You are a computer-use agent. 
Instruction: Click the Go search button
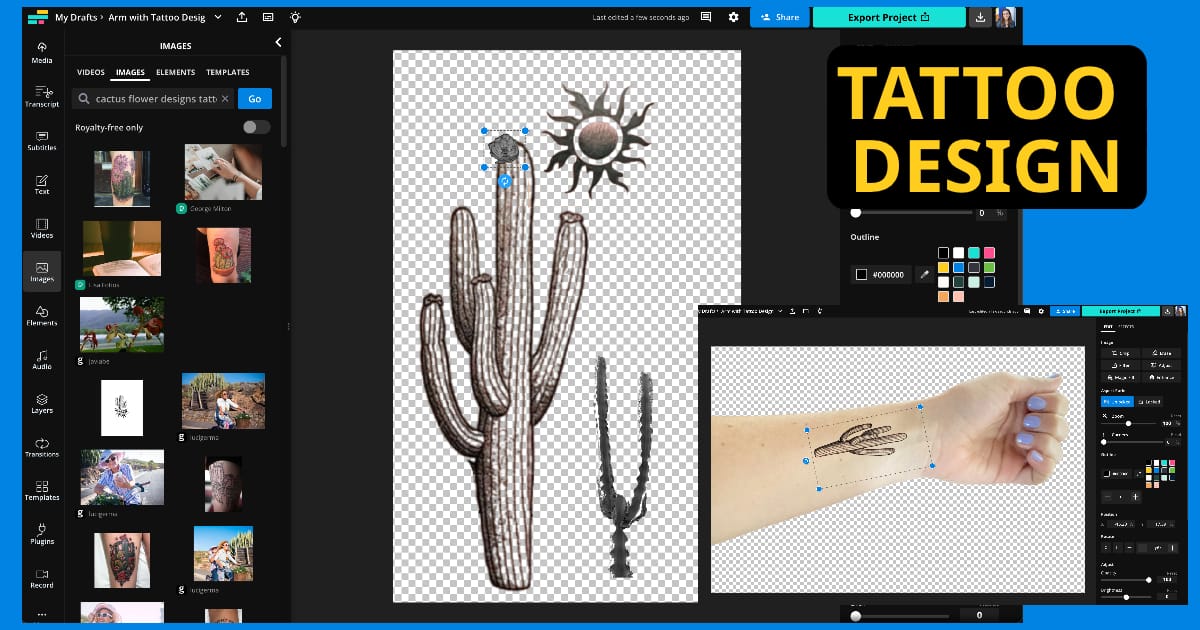tap(255, 99)
